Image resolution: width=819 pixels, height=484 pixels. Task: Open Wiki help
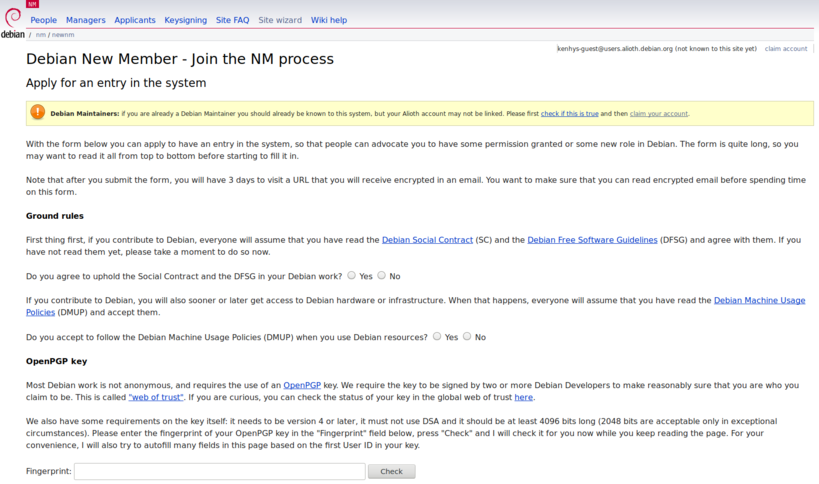pyautogui.click(x=329, y=20)
